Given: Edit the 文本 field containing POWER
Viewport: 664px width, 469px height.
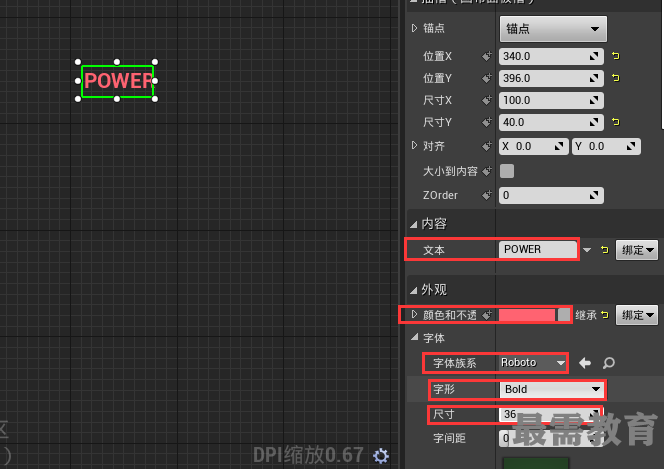Looking at the screenshot, I should pyautogui.click(x=538, y=249).
